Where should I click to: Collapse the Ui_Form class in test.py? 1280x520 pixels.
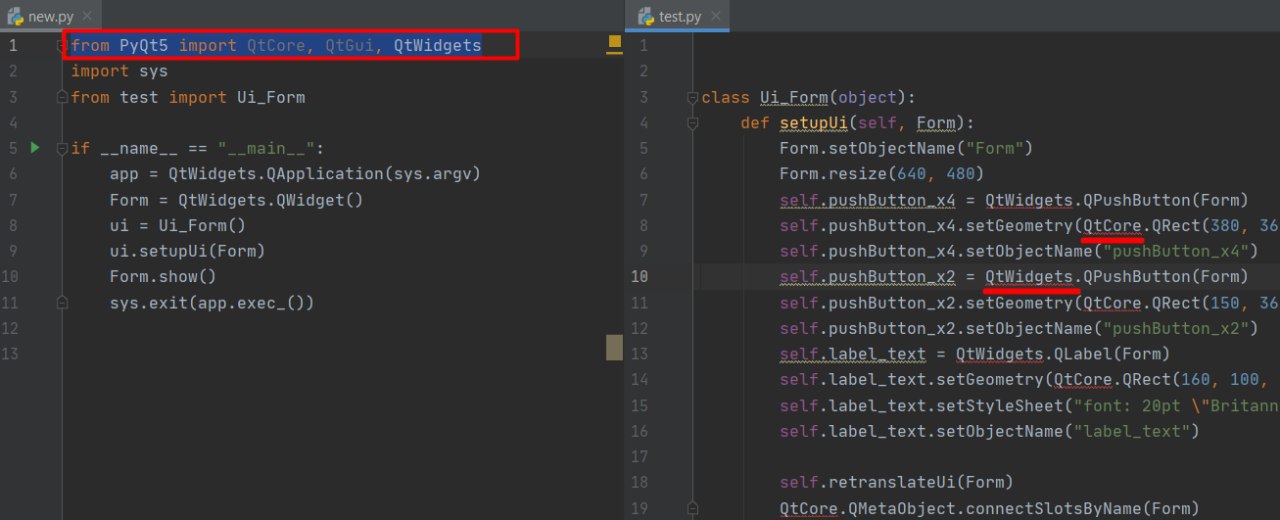click(x=692, y=97)
